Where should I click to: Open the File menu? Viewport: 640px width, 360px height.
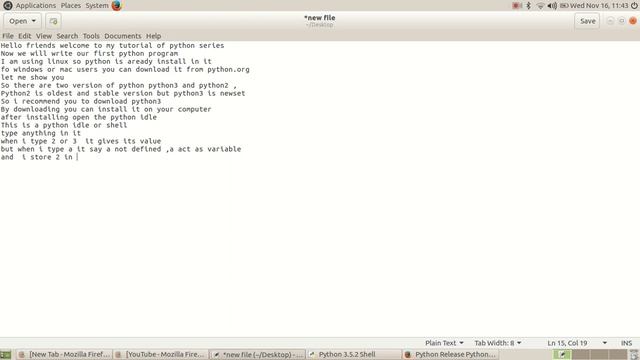(8, 36)
